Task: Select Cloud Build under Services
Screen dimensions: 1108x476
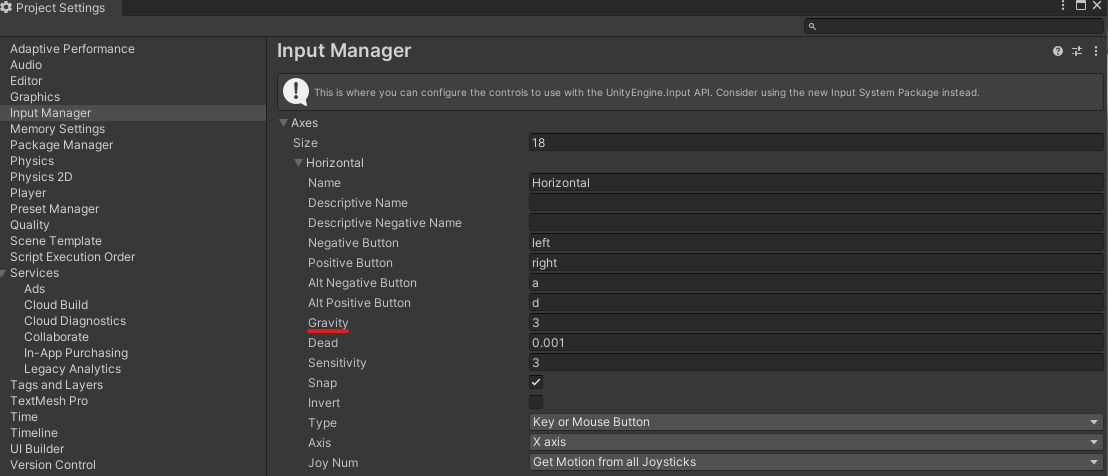Action: click(x=56, y=305)
